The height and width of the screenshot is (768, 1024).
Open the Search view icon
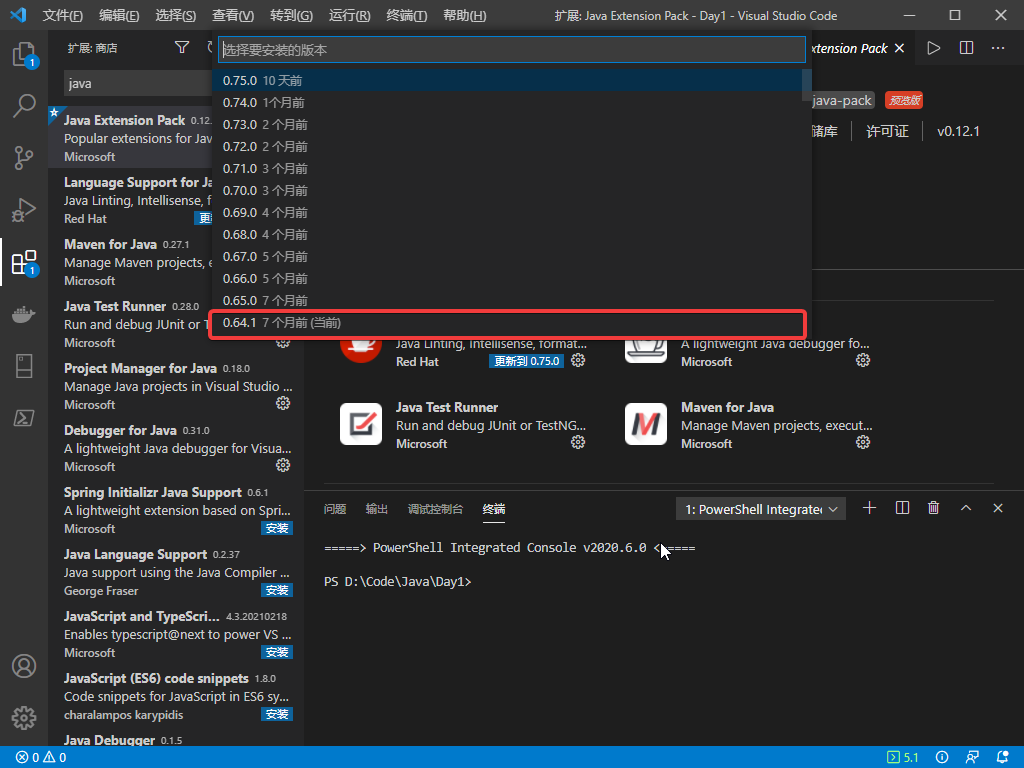pyautogui.click(x=24, y=105)
